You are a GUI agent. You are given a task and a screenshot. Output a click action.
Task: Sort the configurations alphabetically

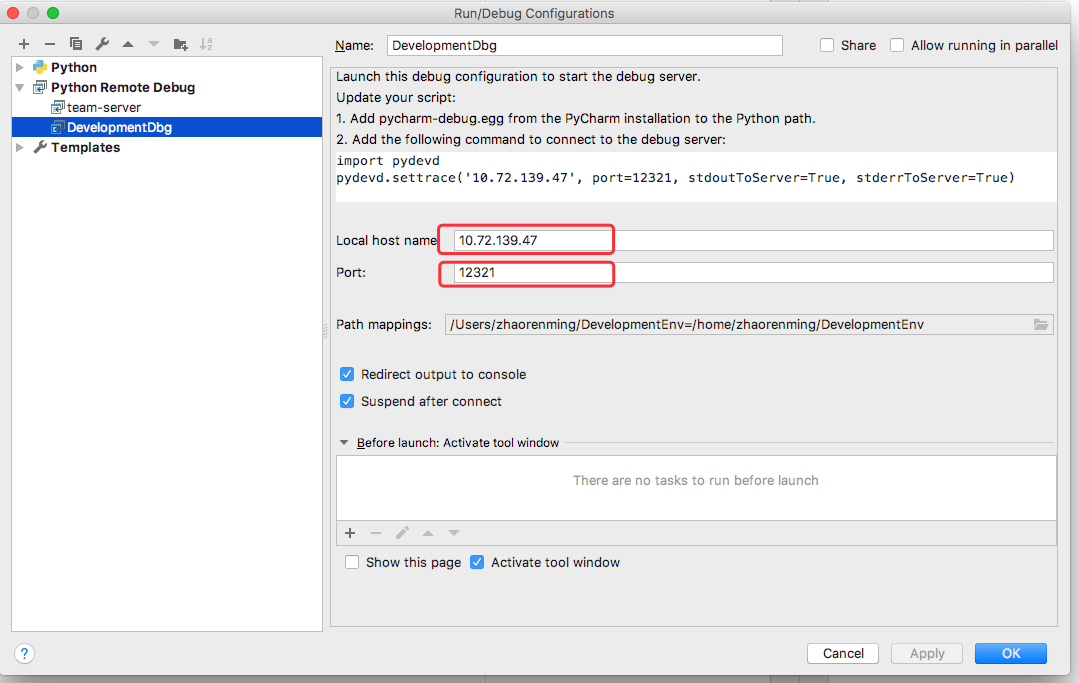(x=206, y=44)
